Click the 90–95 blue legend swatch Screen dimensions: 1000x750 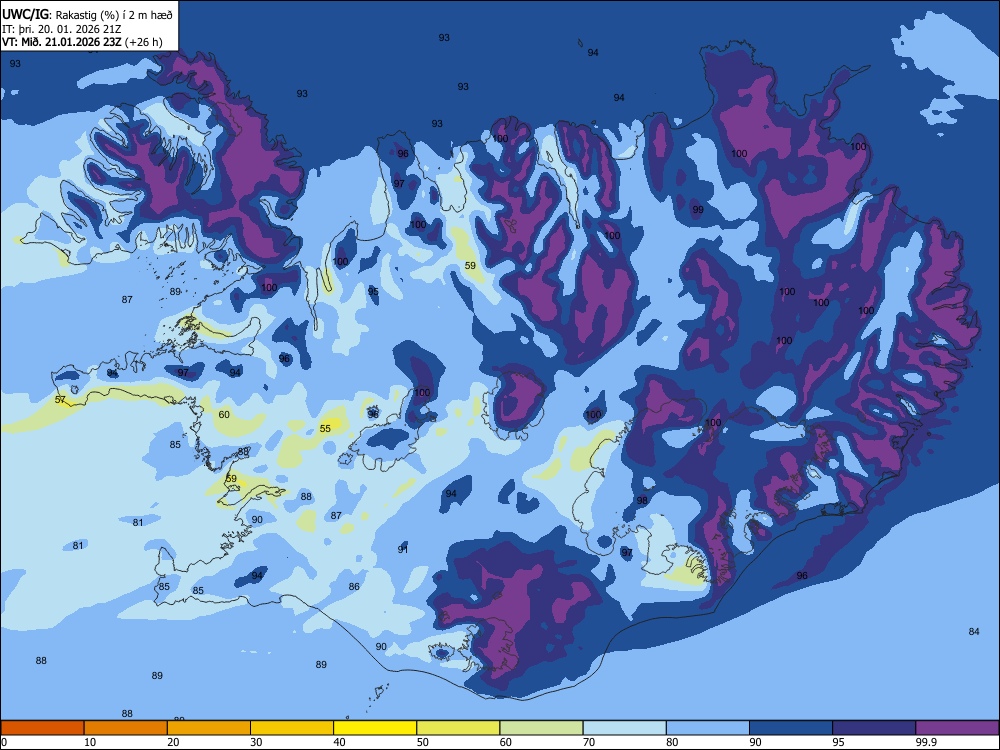coord(791,728)
